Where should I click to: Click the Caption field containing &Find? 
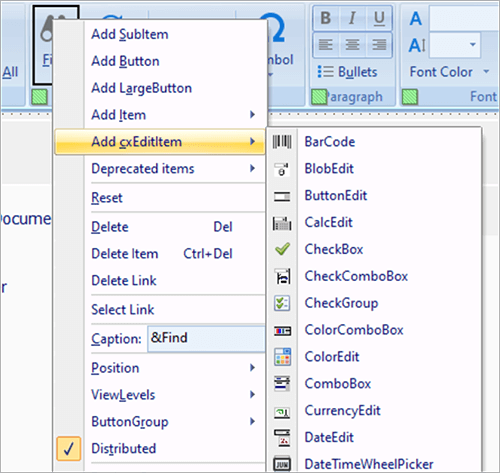coord(206,338)
